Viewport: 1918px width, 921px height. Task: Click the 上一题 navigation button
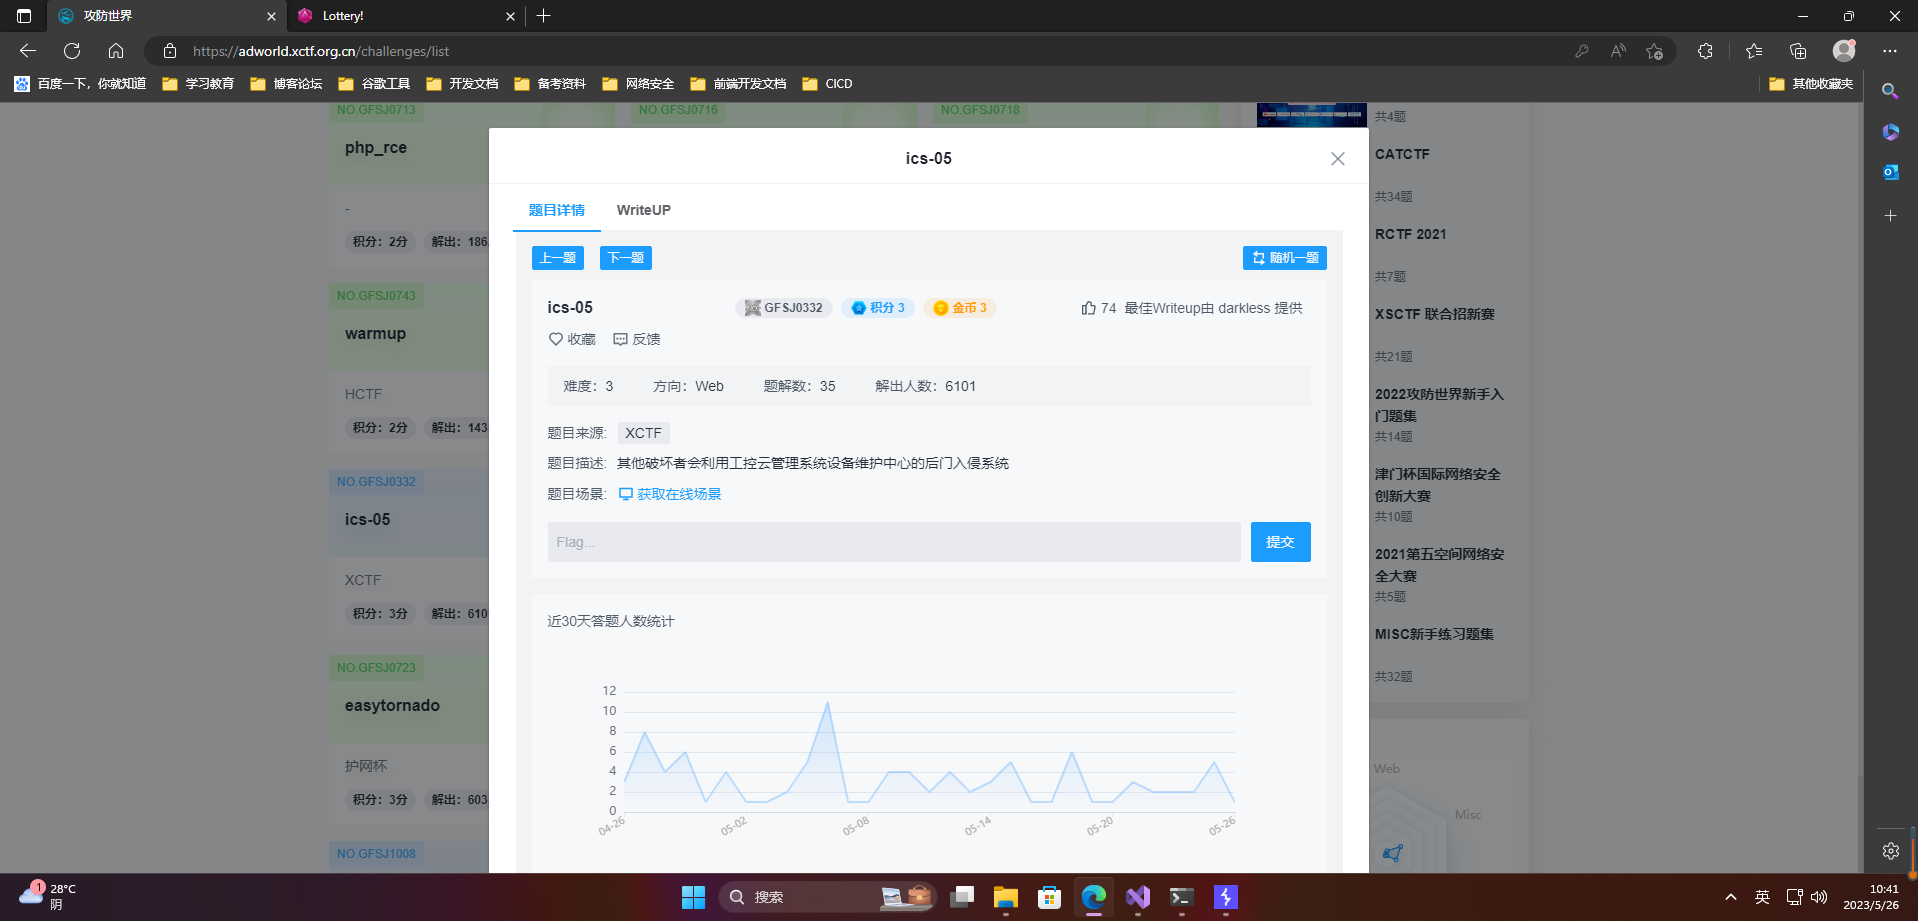(557, 257)
